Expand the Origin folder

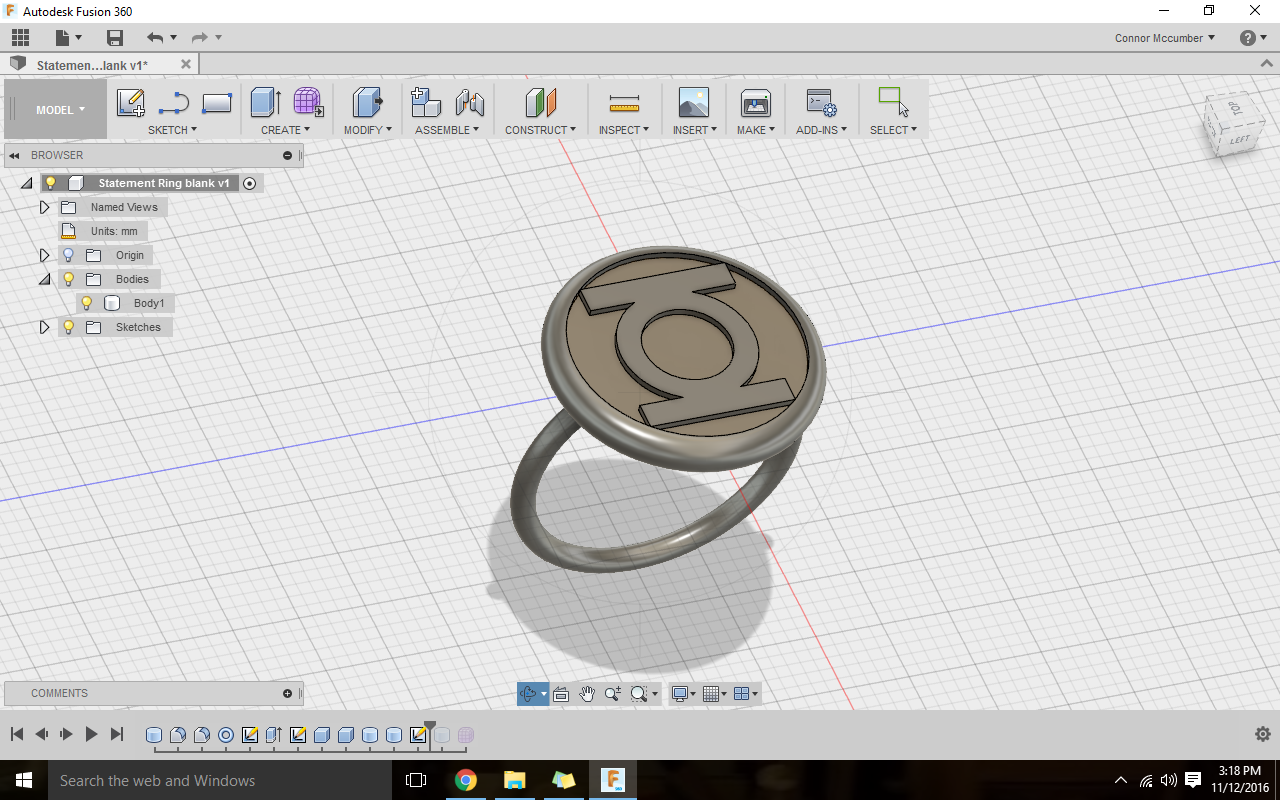44,255
